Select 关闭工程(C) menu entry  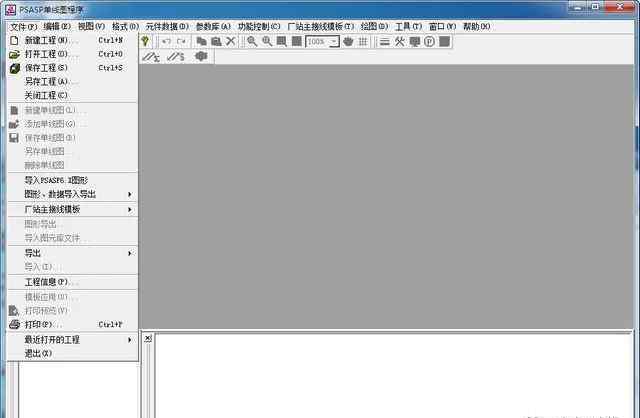pyautogui.click(x=73, y=96)
